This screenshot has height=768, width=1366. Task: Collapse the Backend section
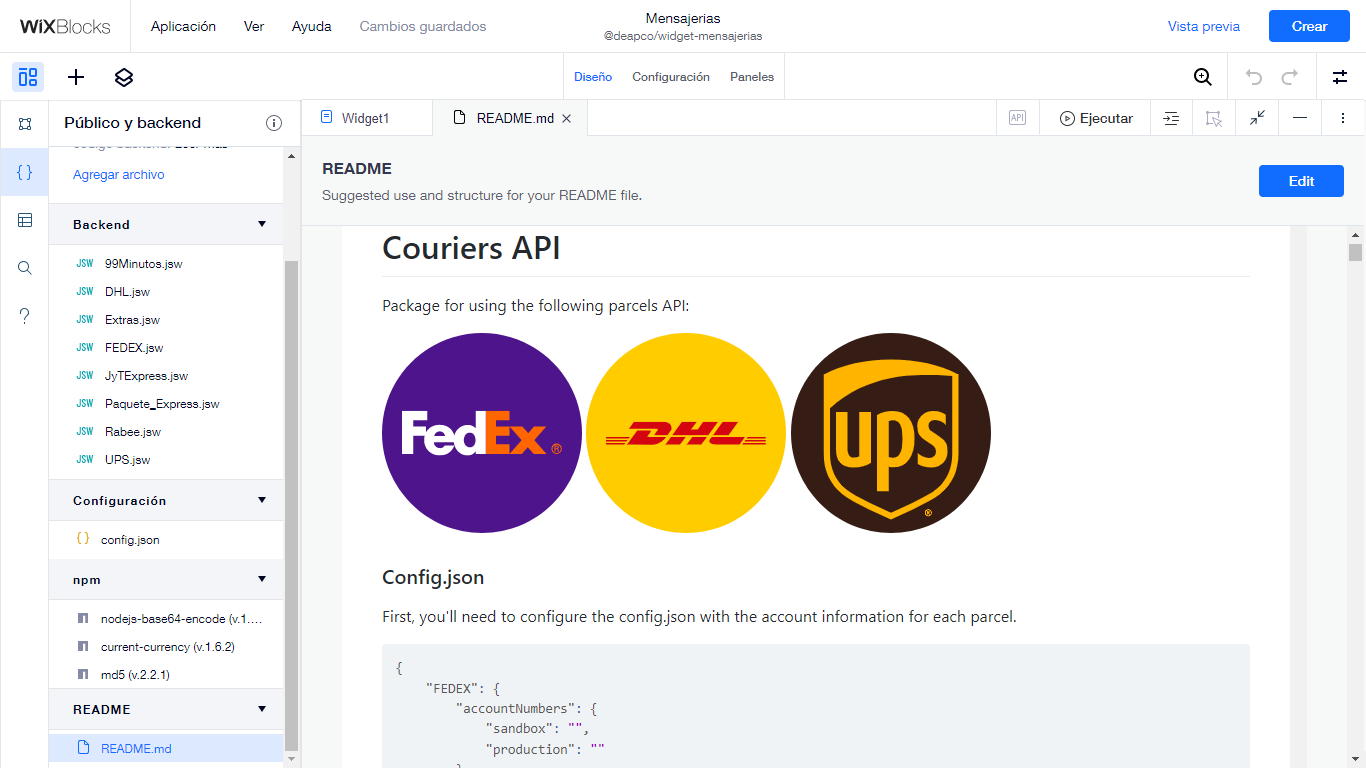tap(262, 224)
